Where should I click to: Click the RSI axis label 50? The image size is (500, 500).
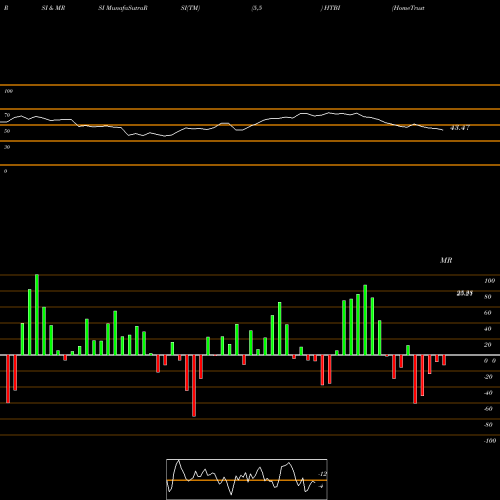pyautogui.click(x=7, y=131)
